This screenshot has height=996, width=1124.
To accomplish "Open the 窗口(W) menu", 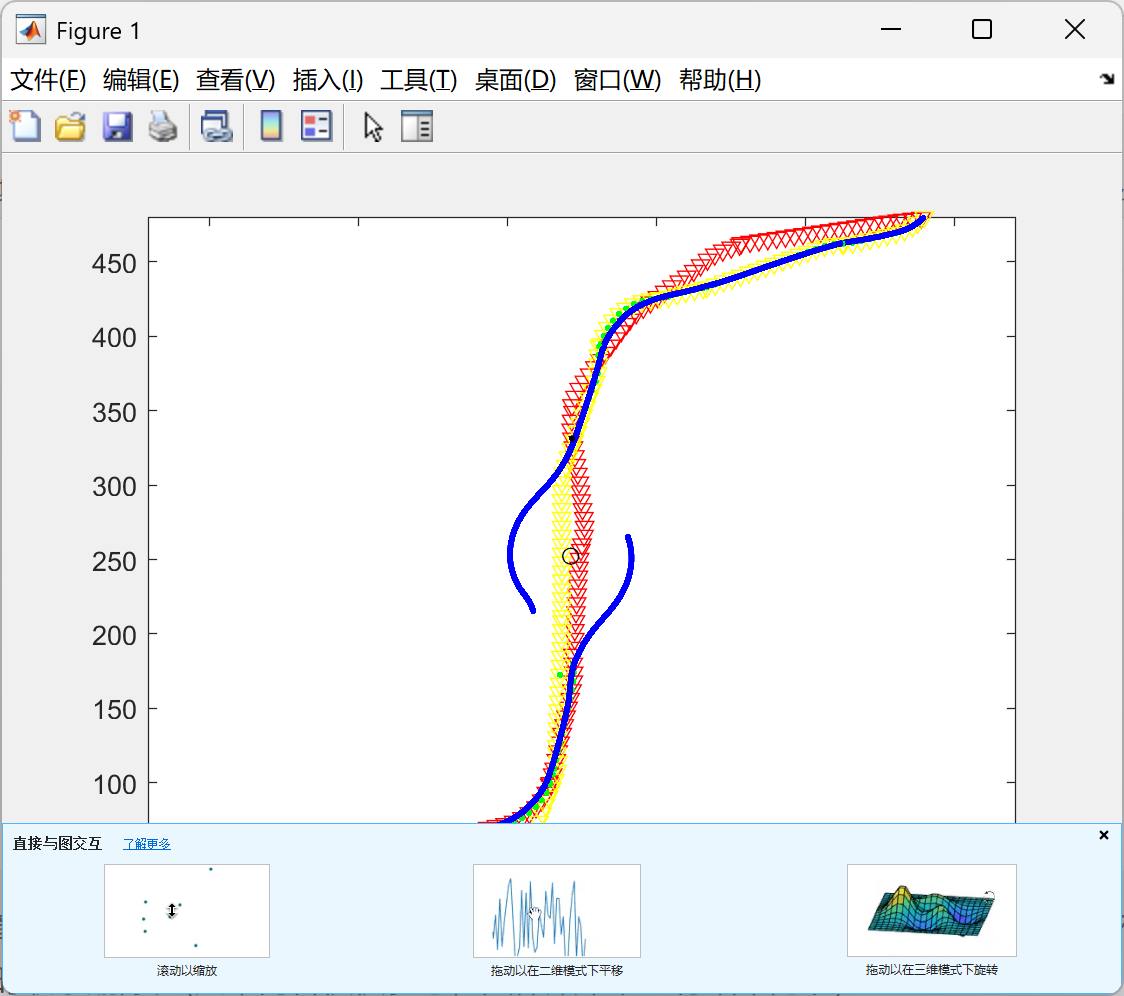I will coord(617,80).
